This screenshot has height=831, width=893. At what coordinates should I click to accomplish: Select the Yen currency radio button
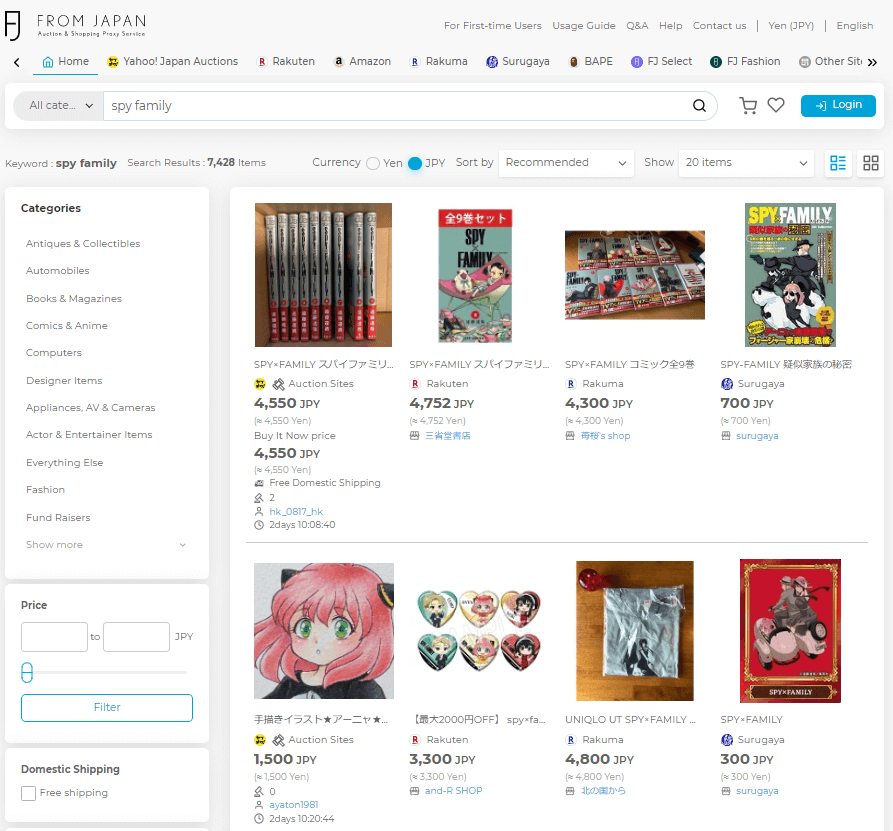(x=373, y=163)
